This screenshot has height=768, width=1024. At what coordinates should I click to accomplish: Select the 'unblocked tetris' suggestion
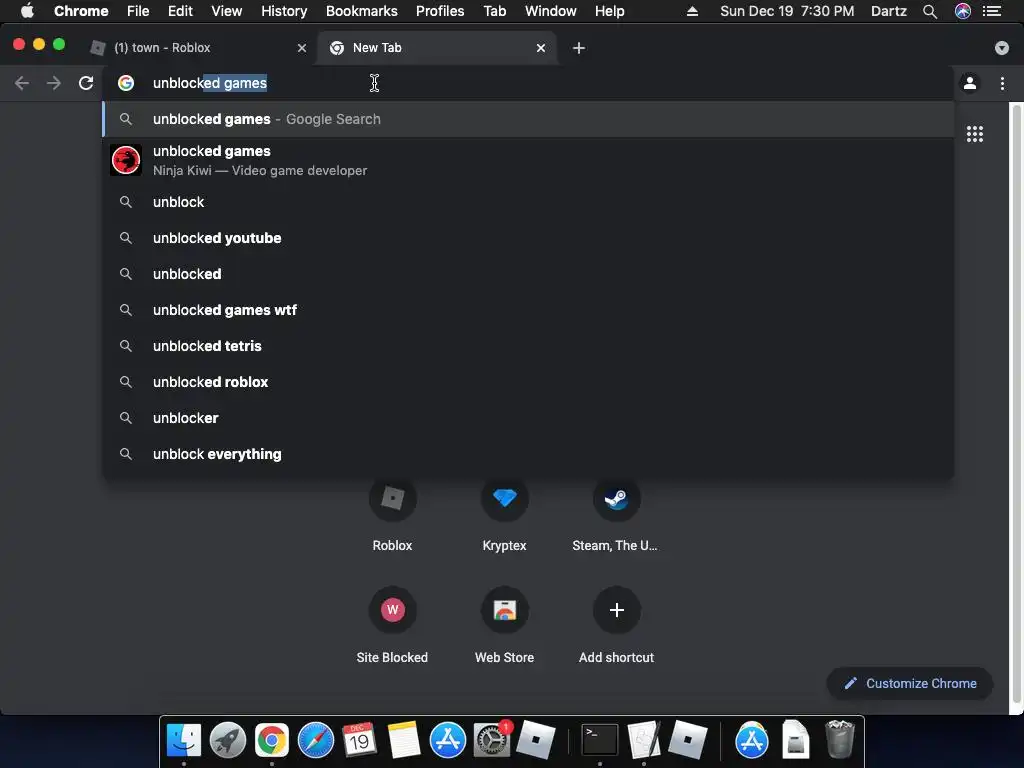pyautogui.click(x=528, y=345)
